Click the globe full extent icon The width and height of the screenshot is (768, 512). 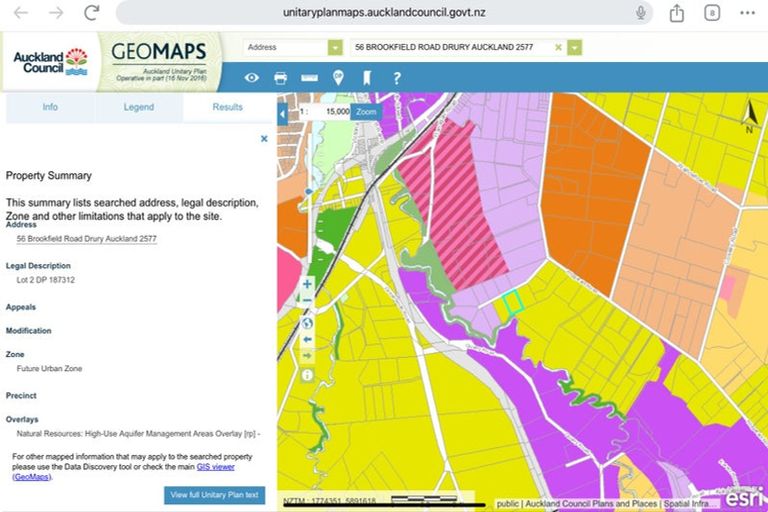click(x=307, y=322)
